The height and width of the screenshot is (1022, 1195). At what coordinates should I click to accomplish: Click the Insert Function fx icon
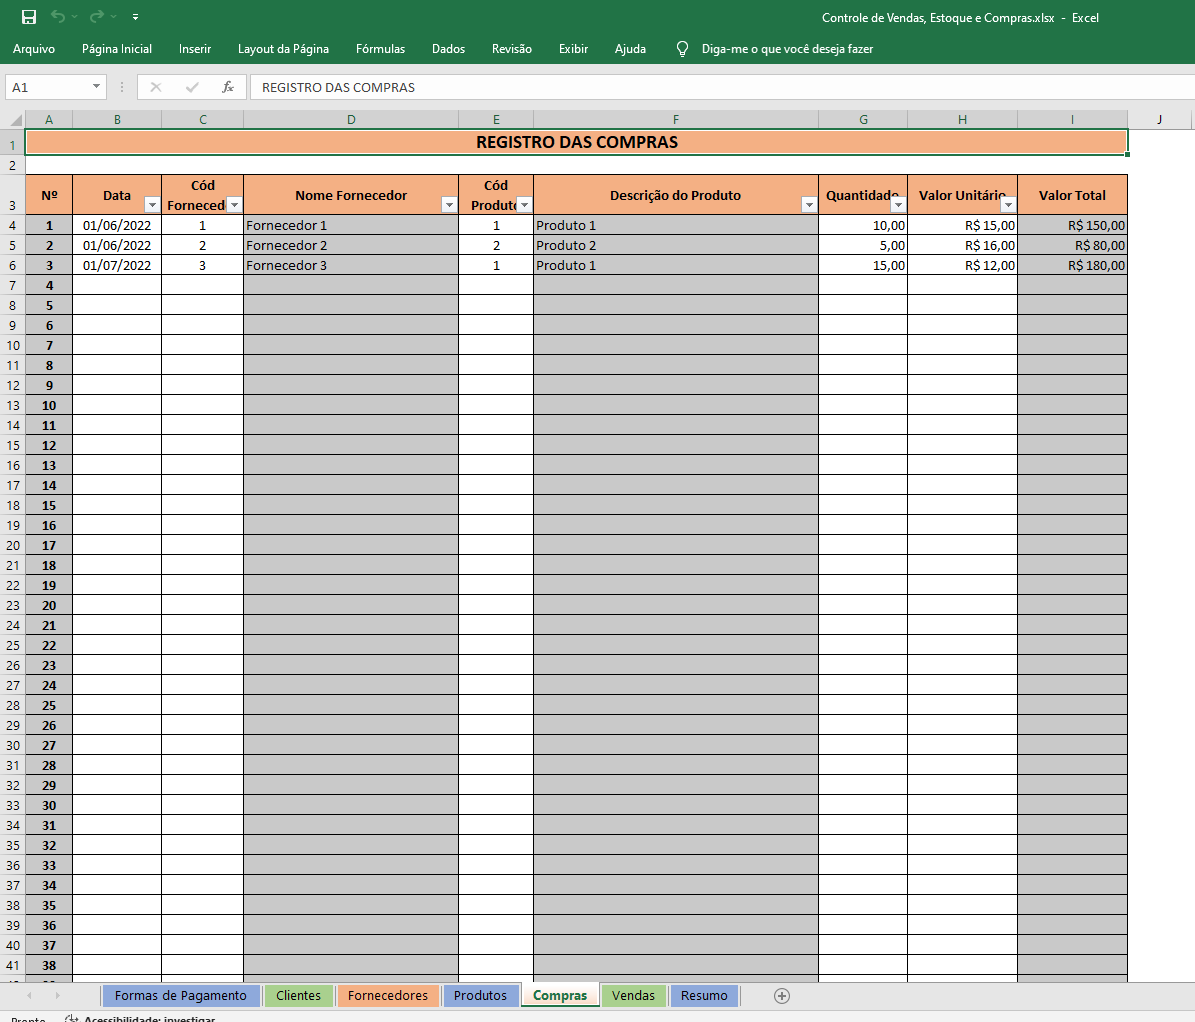pos(228,87)
